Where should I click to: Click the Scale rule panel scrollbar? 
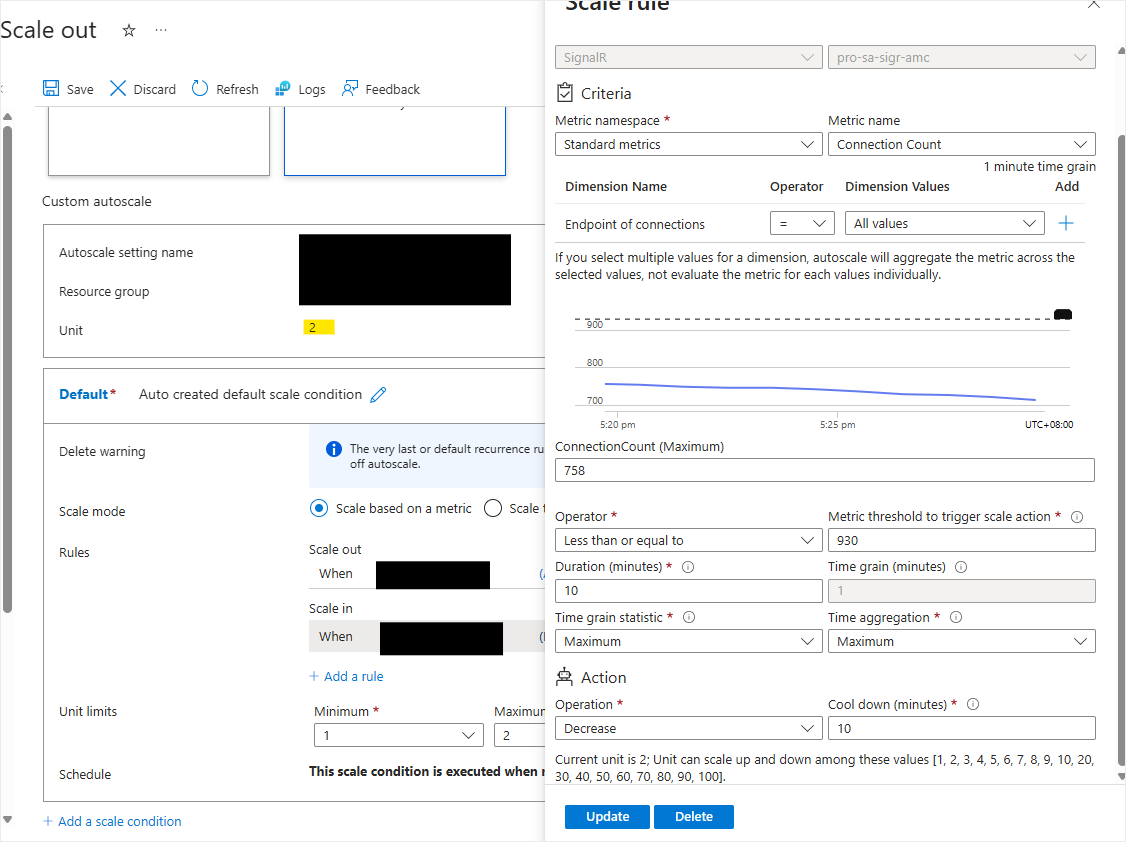coord(1121,449)
